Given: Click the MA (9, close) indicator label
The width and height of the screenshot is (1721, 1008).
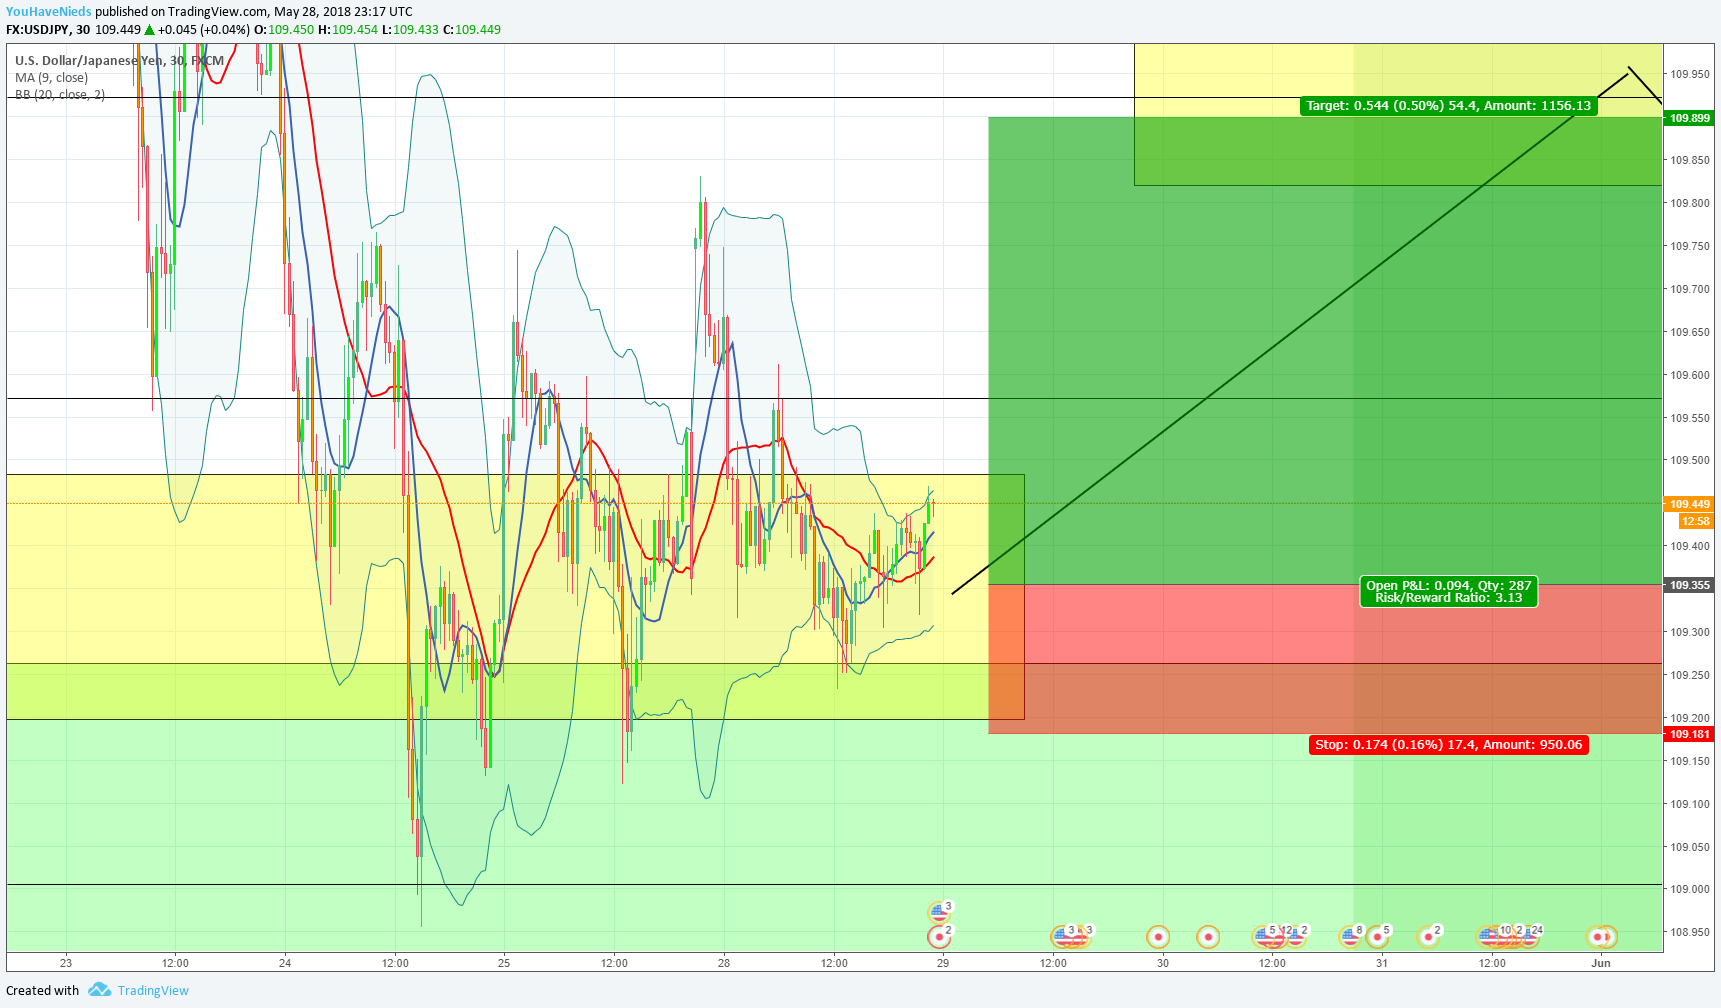Looking at the screenshot, I should click(x=51, y=77).
